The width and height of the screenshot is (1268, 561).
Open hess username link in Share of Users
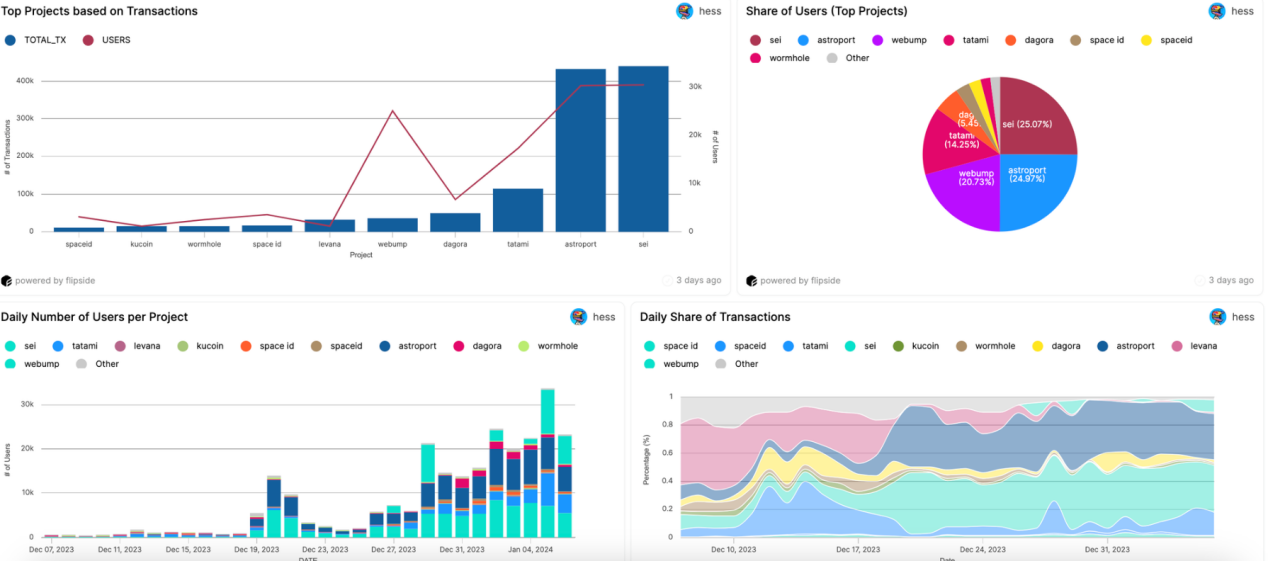[x=1243, y=11]
